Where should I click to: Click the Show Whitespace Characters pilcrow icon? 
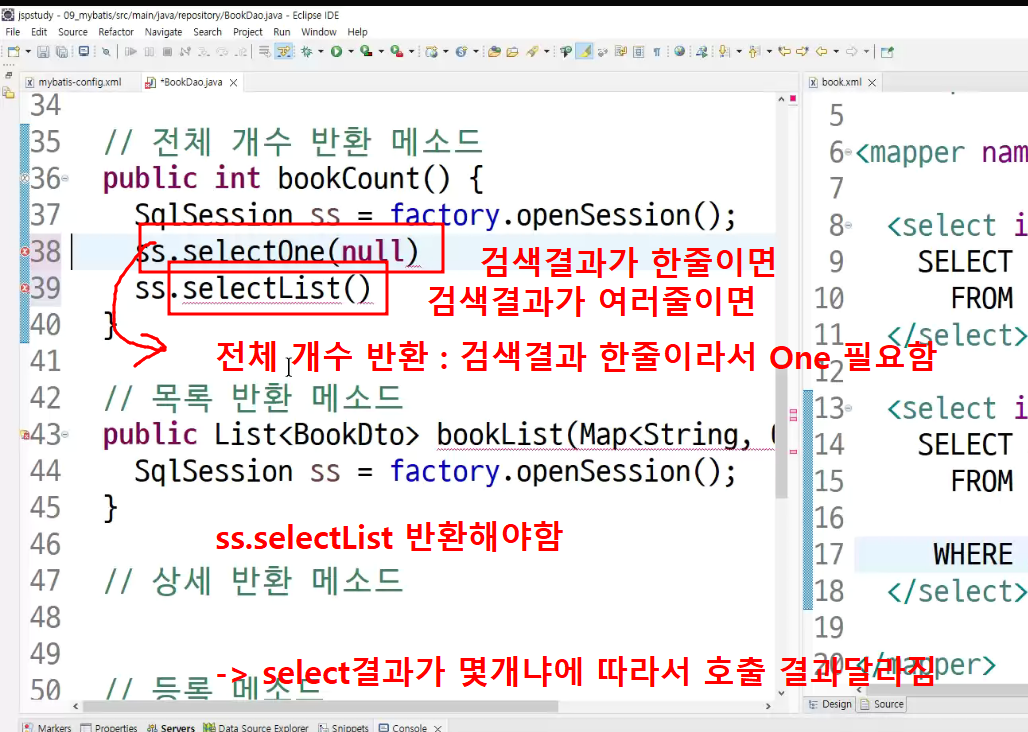[x=656, y=52]
